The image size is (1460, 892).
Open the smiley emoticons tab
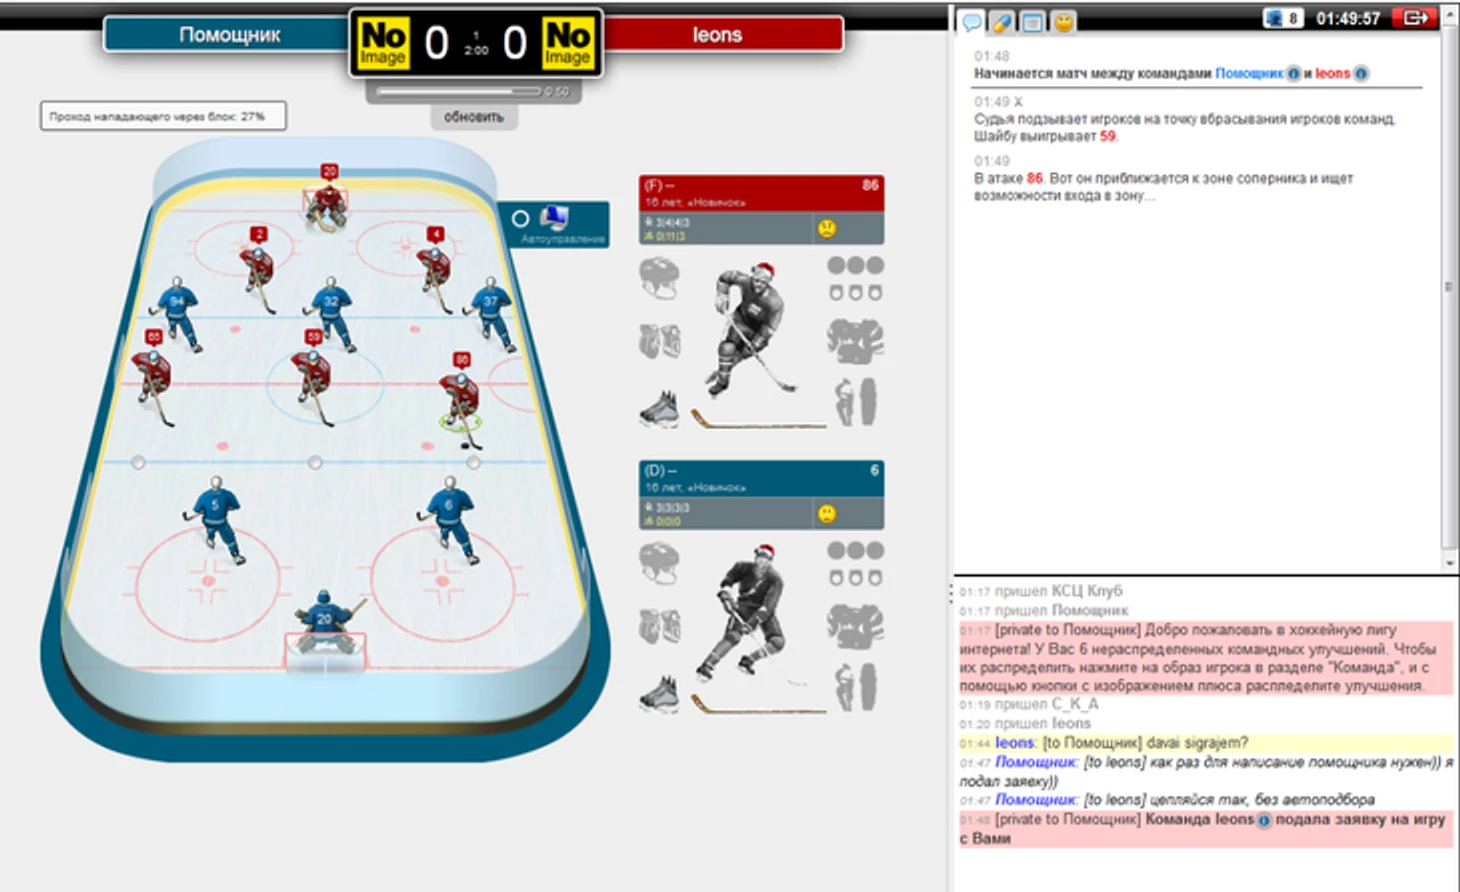pos(1063,21)
